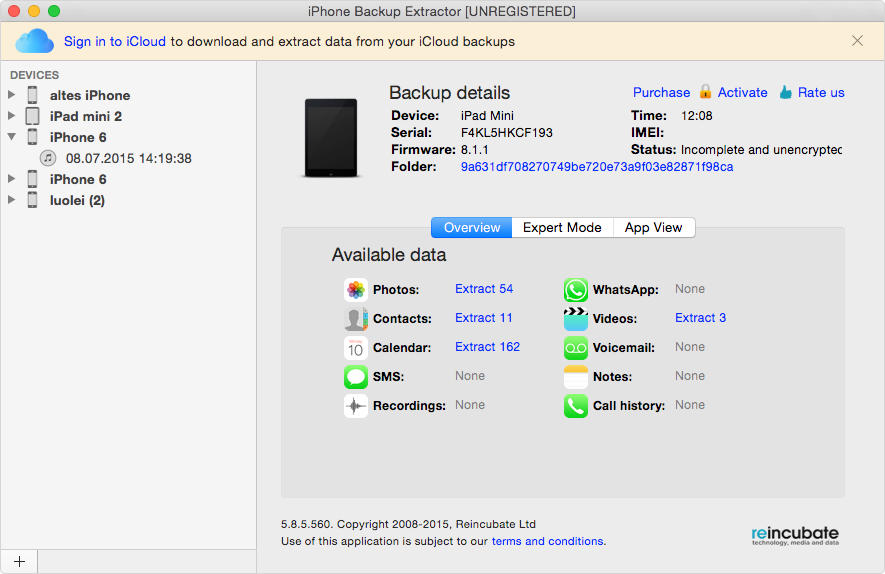The image size is (885, 574).
Task: Click Extract 11 for Contacts
Action: pos(483,318)
